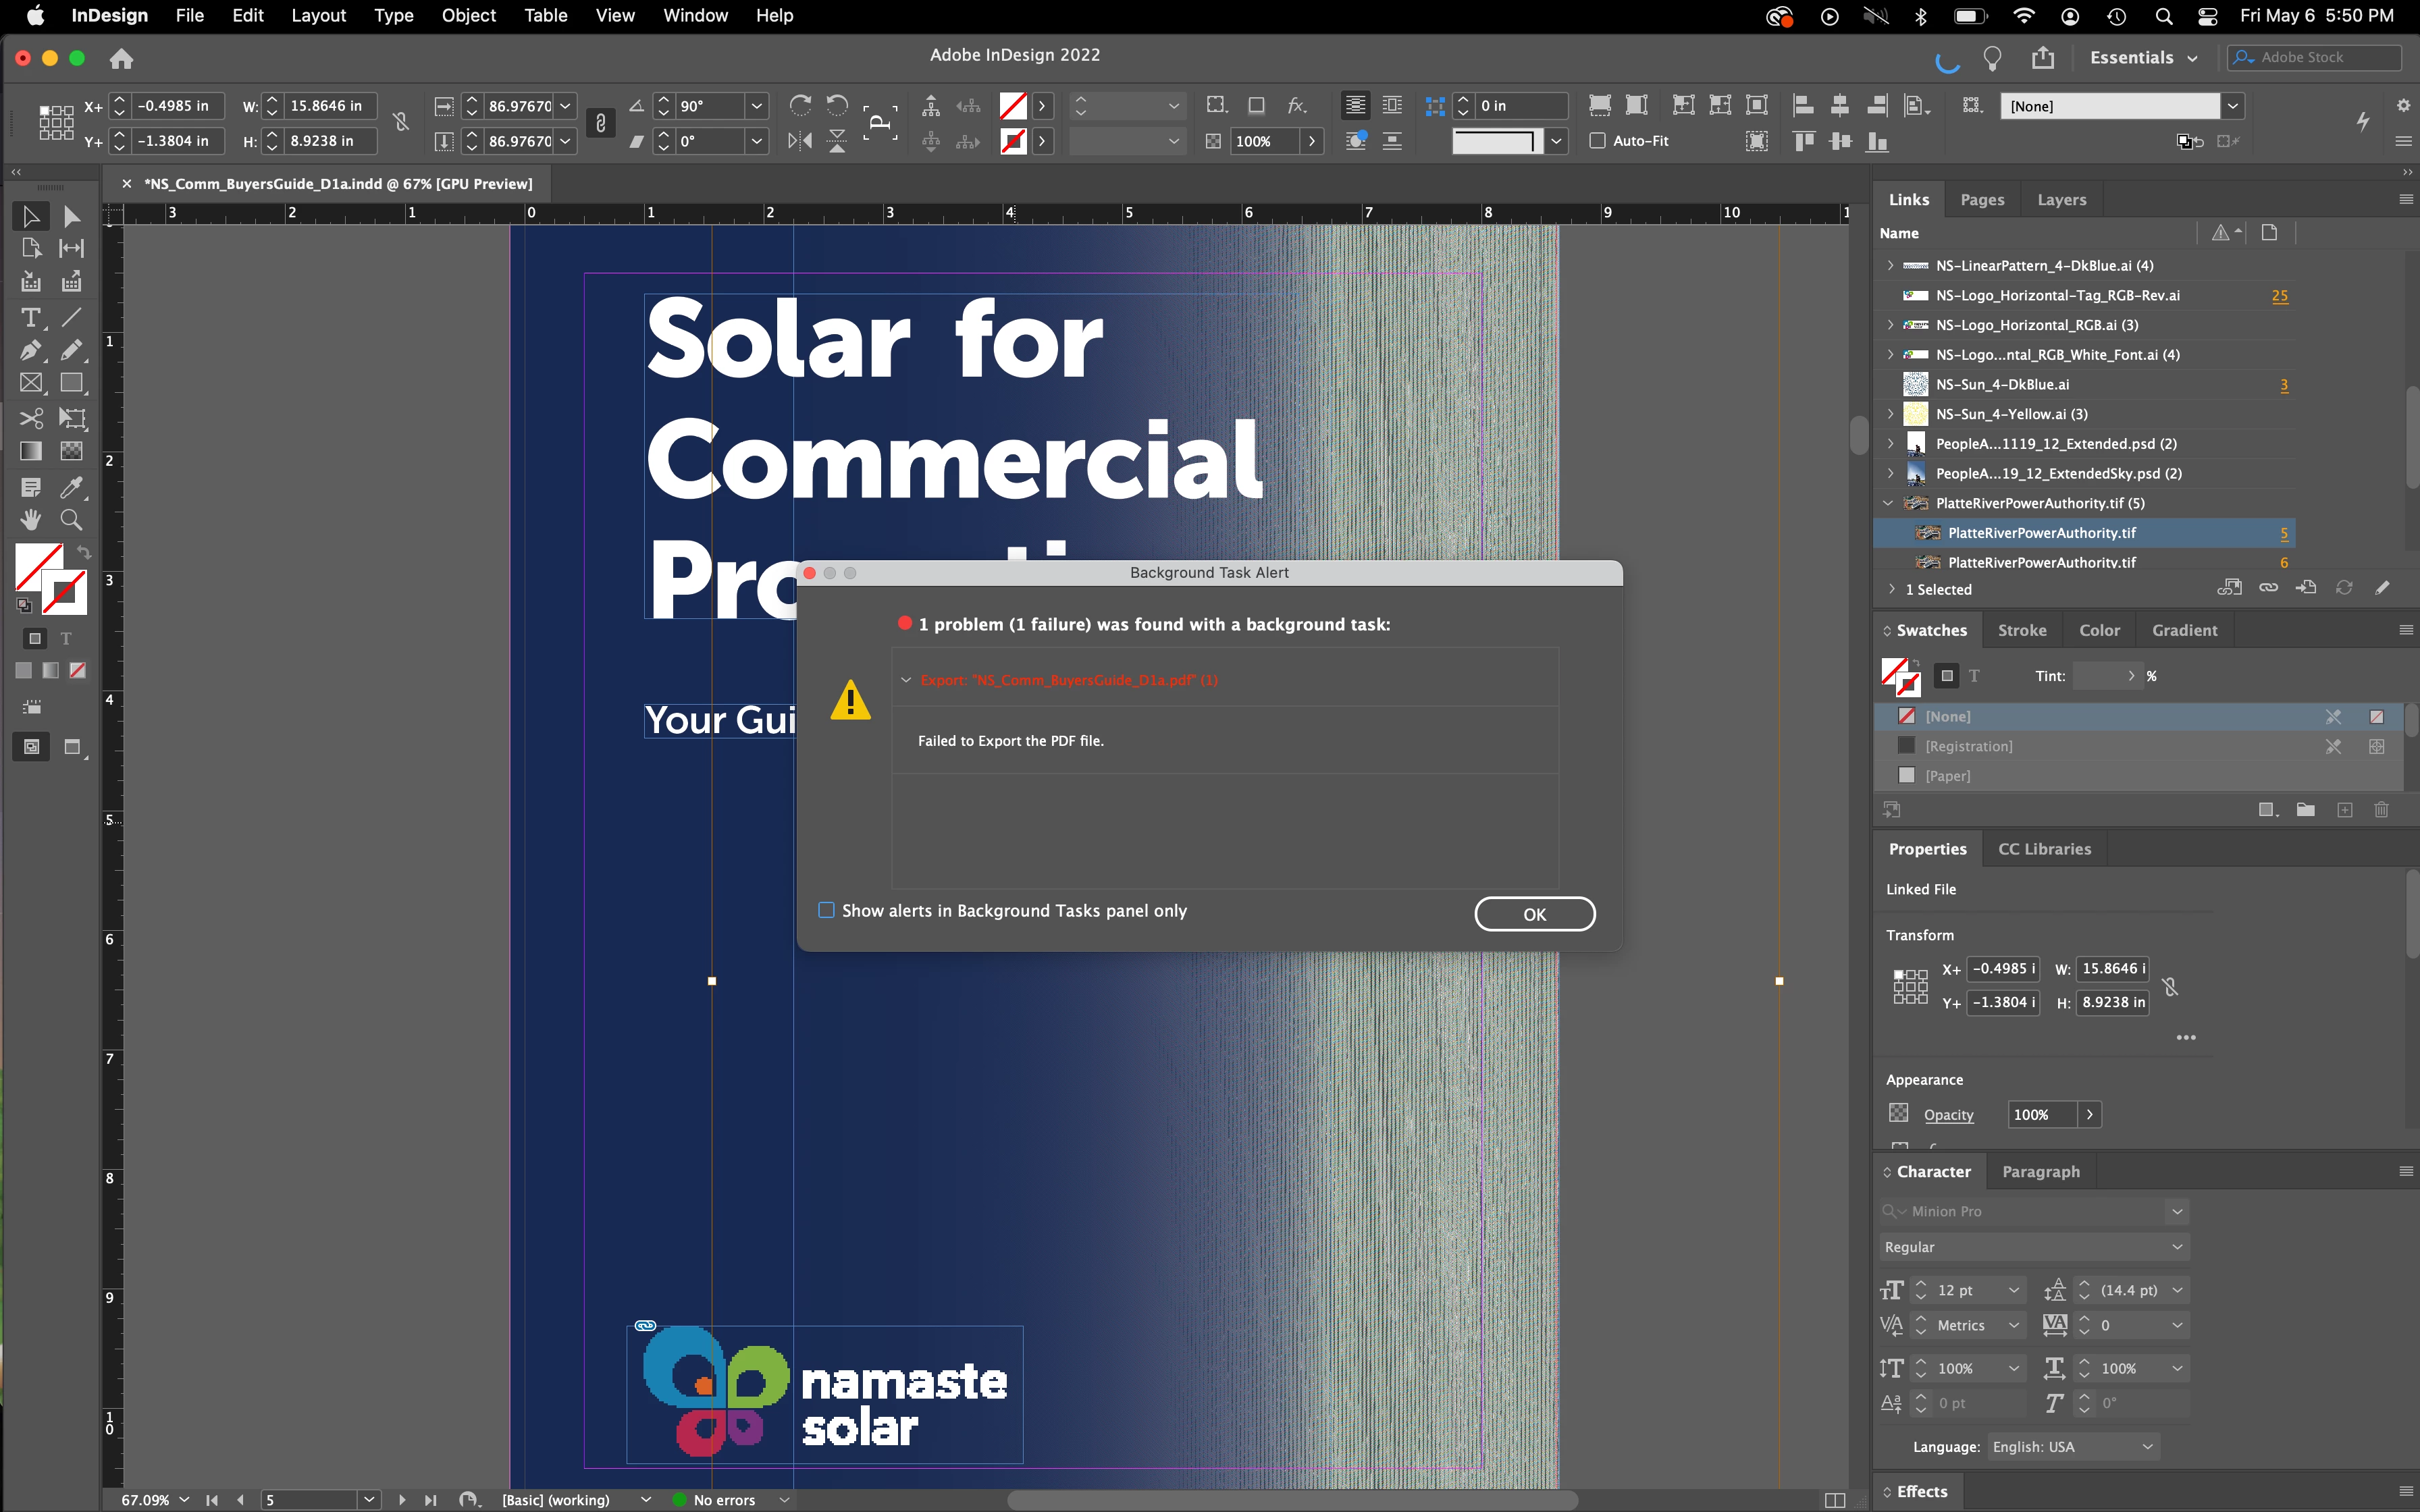Image resolution: width=2420 pixels, height=1512 pixels.
Task: Enable Show alerts in Background Tasks panel only
Action: click(x=826, y=910)
